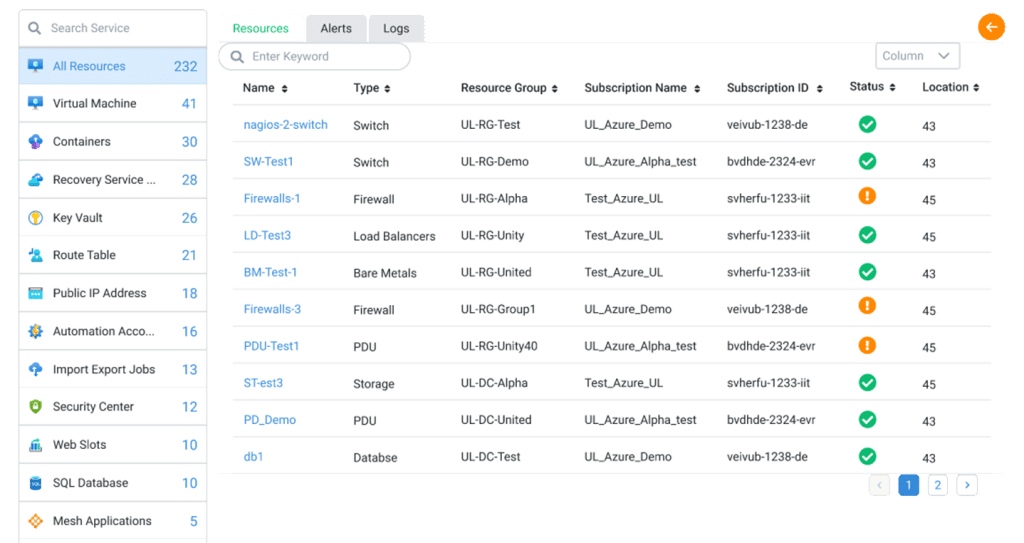Open the nagios-2-switch resource link
Viewport: 1024px width, 543px height.
coord(285,125)
